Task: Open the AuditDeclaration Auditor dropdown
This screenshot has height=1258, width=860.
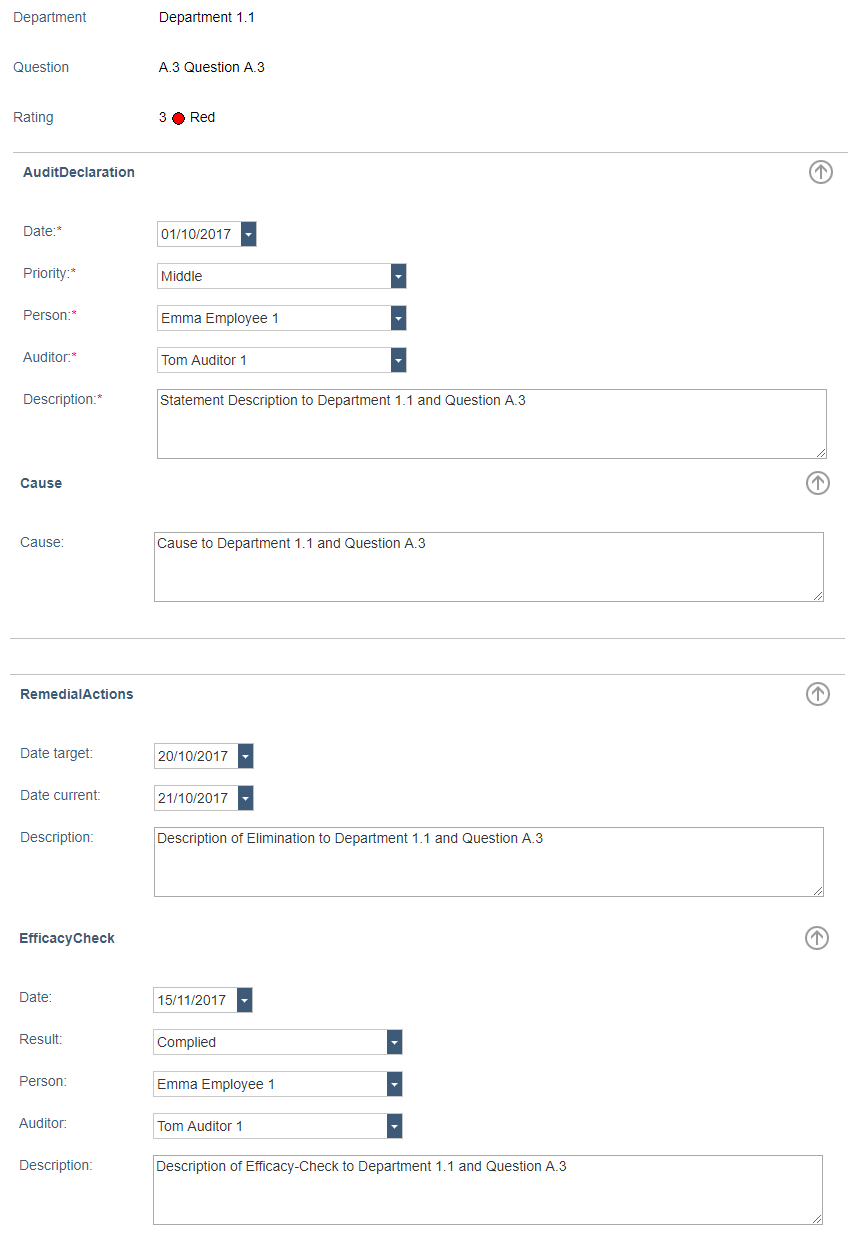Action: pyautogui.click(x=398, y=360)
